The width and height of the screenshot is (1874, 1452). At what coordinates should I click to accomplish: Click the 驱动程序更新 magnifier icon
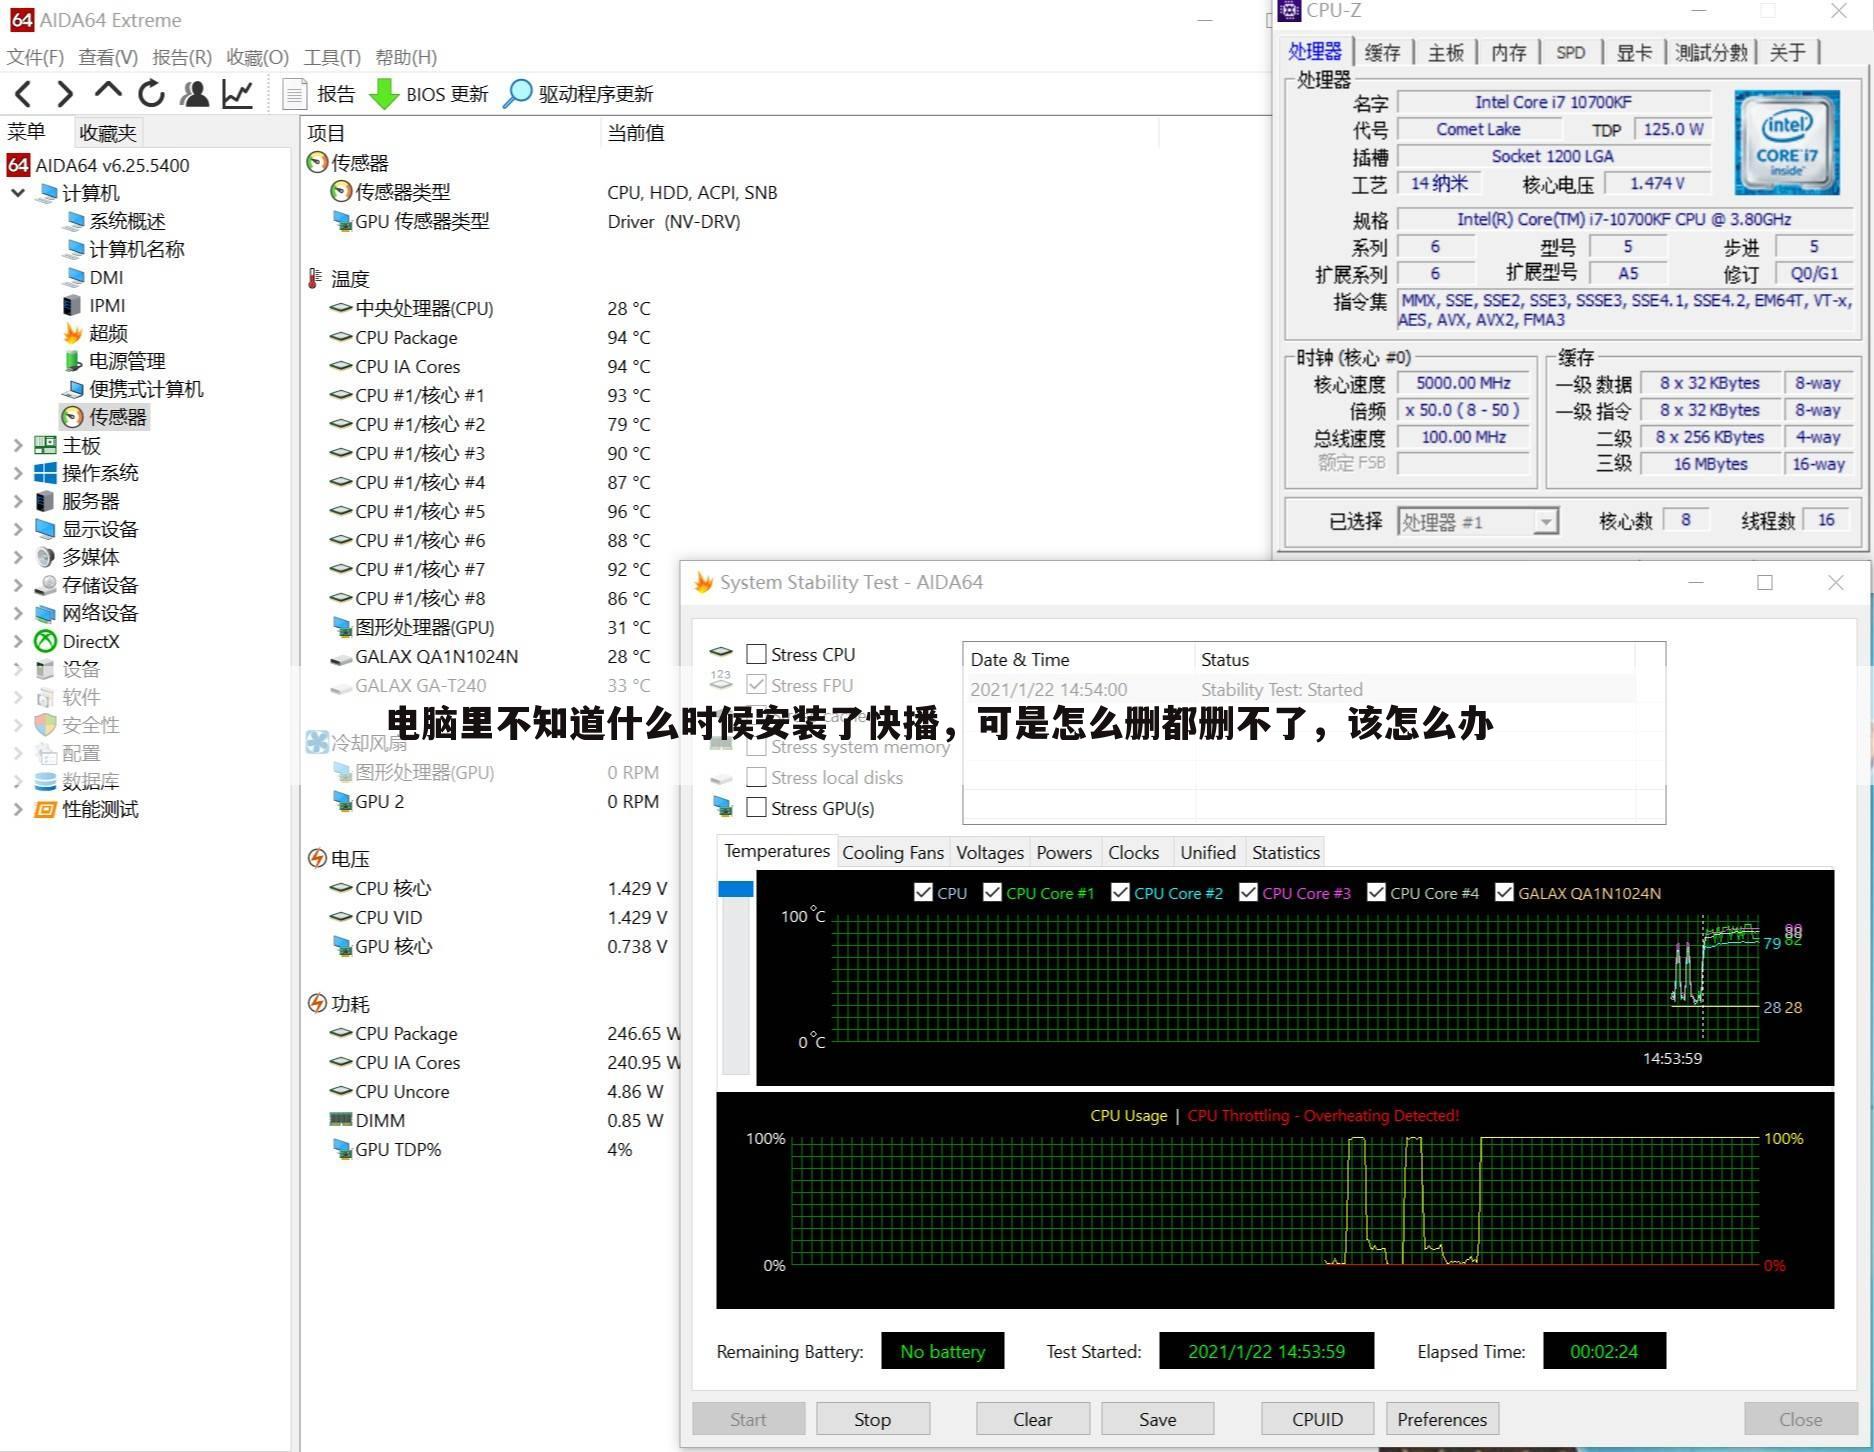click(x=517, y=94)
